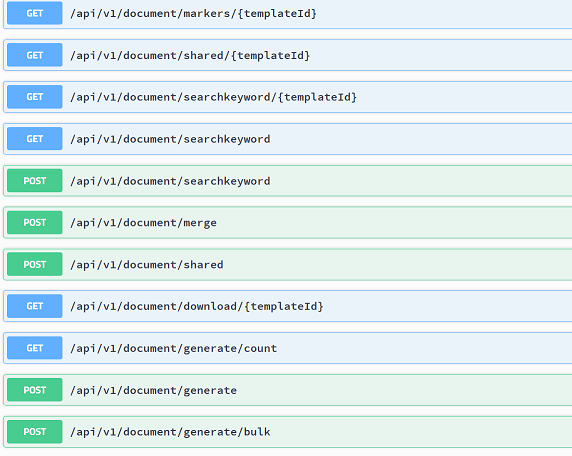Click GET badge of document/generate/count
Screen dimensions: 572x456
pyautogui.click(x=35, y=348)
